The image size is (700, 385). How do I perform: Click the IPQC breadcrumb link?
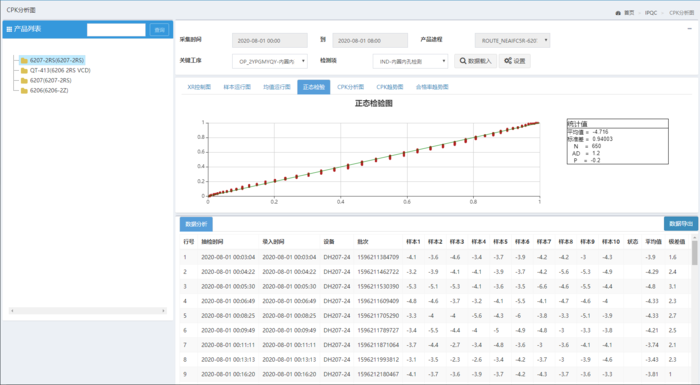pos(651,13)
